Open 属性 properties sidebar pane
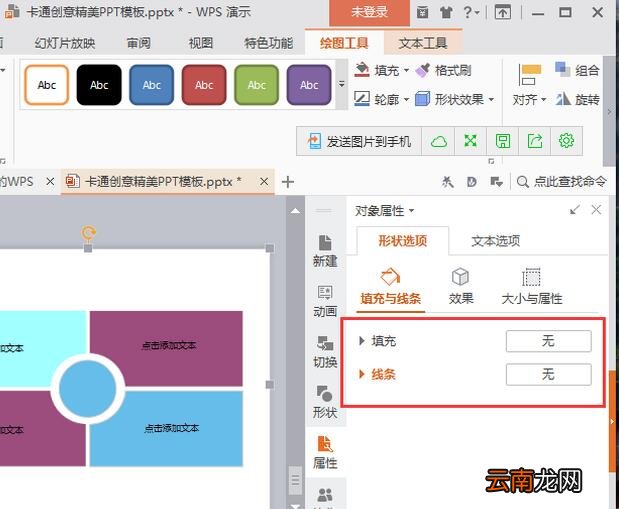 [325, 453]
